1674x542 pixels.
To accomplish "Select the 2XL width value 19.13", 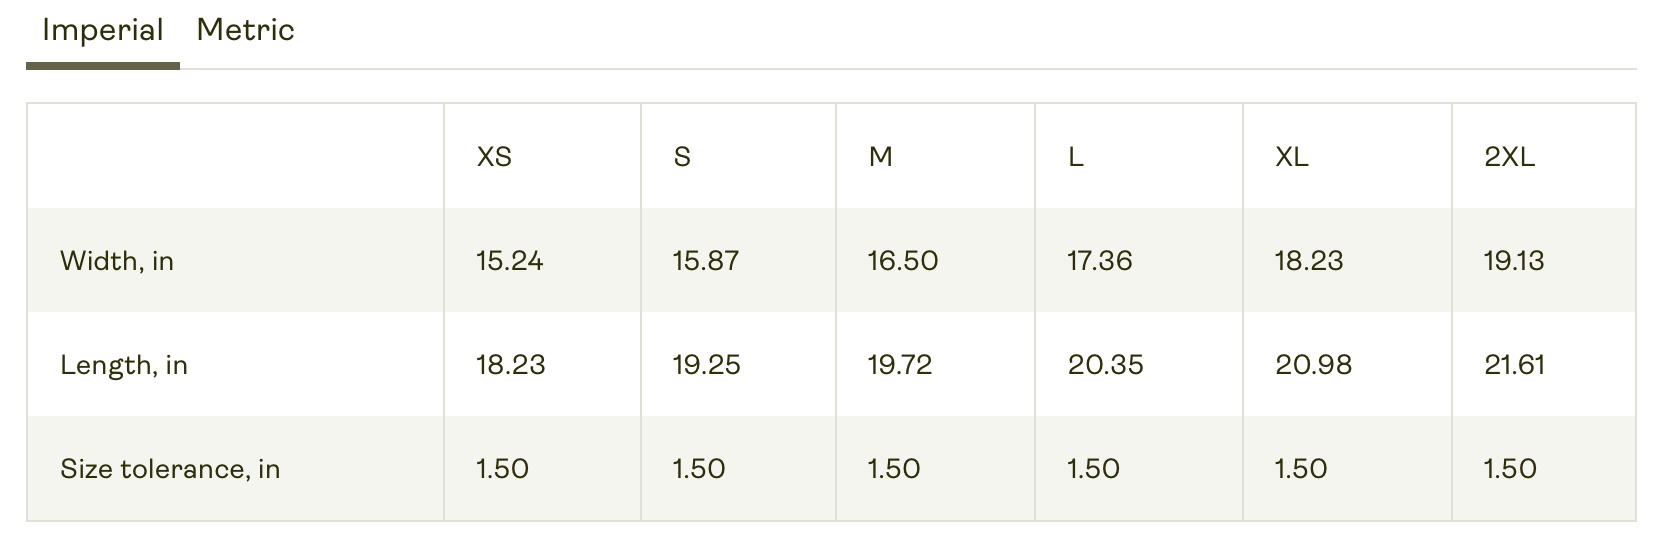I will click(x=1514, y=261).
